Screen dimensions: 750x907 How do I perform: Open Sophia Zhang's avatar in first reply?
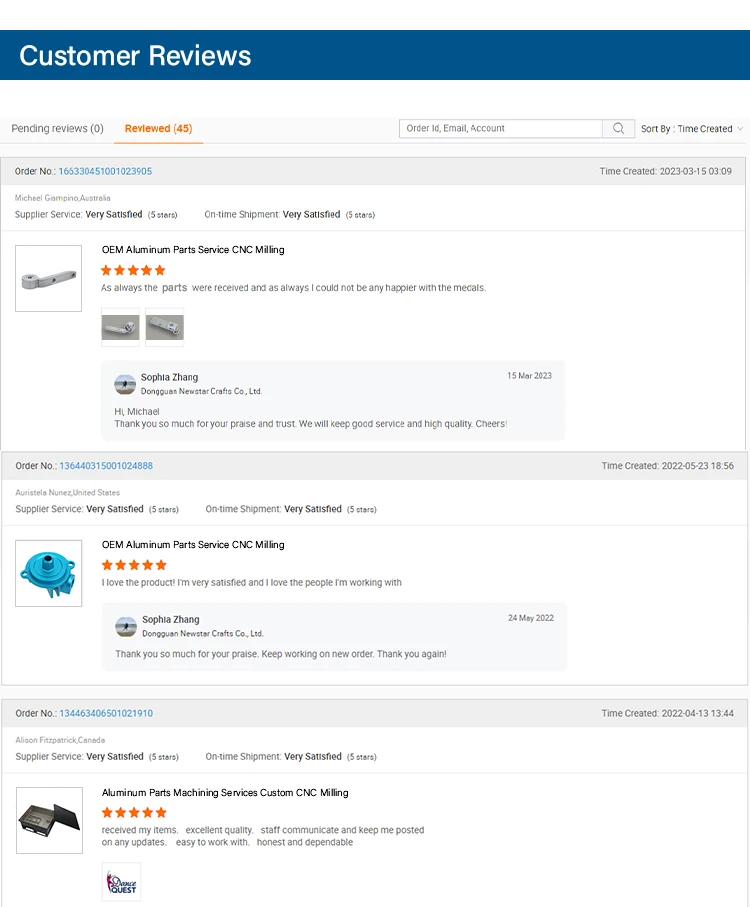(125, 384)
